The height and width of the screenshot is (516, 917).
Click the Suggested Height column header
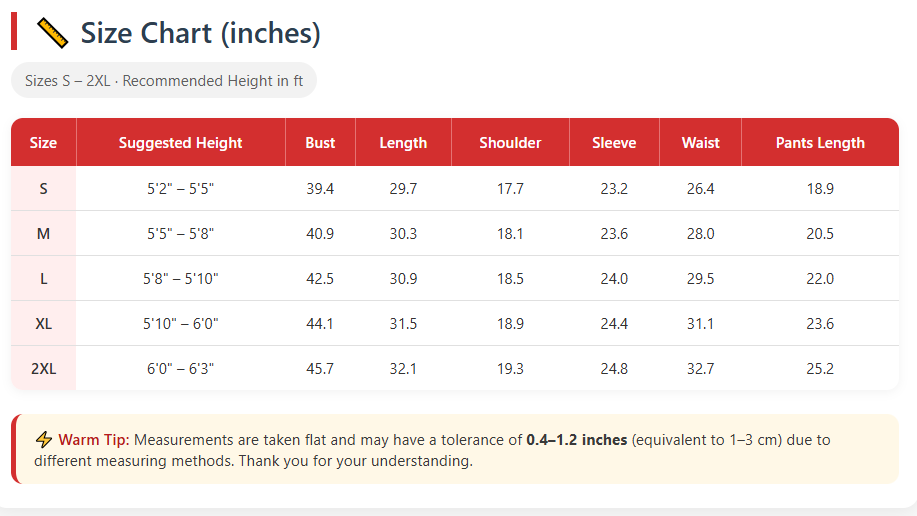[180, 143]
